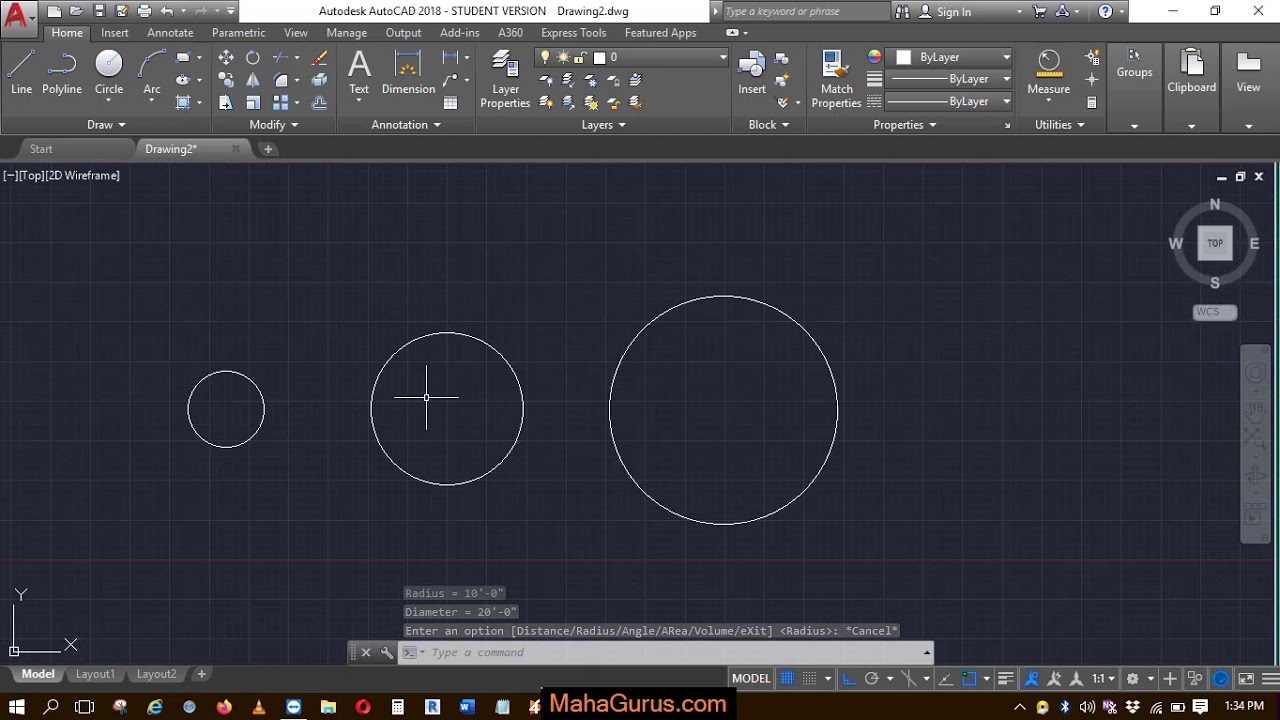Toggle Ortho mode in status bar
Image resolution: width=1280 pixels, height=720 pixels.
pyautogui.click(x=849, y=678)
